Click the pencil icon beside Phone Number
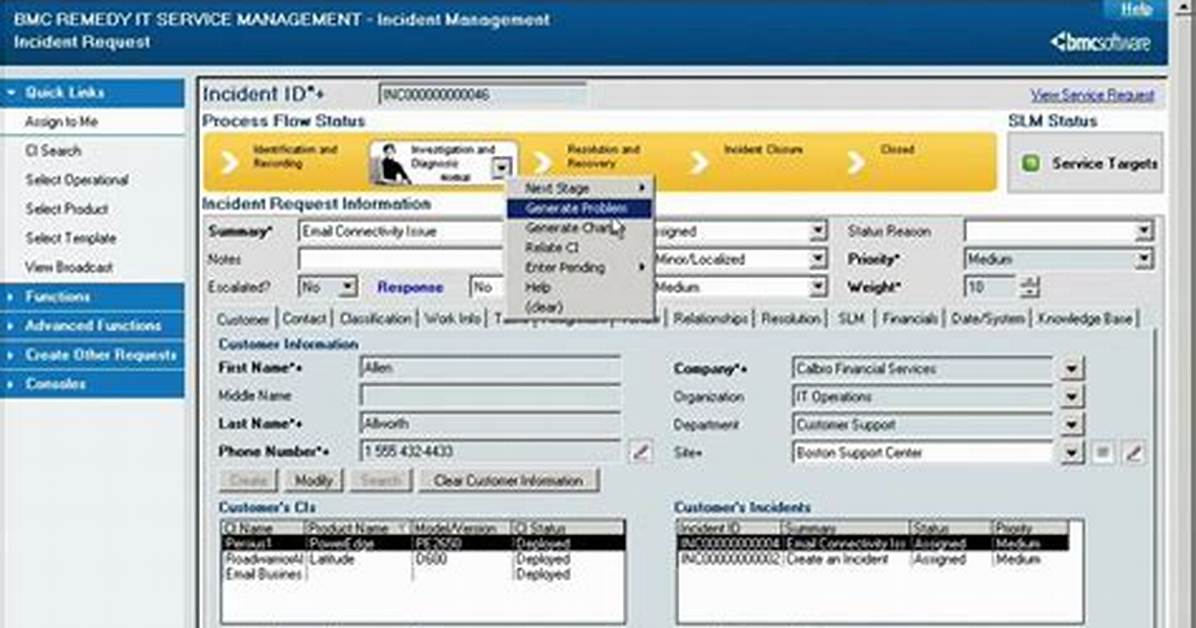Image resolution: width=1196 pixels, height=628 pixels. [x=641, y=452]
